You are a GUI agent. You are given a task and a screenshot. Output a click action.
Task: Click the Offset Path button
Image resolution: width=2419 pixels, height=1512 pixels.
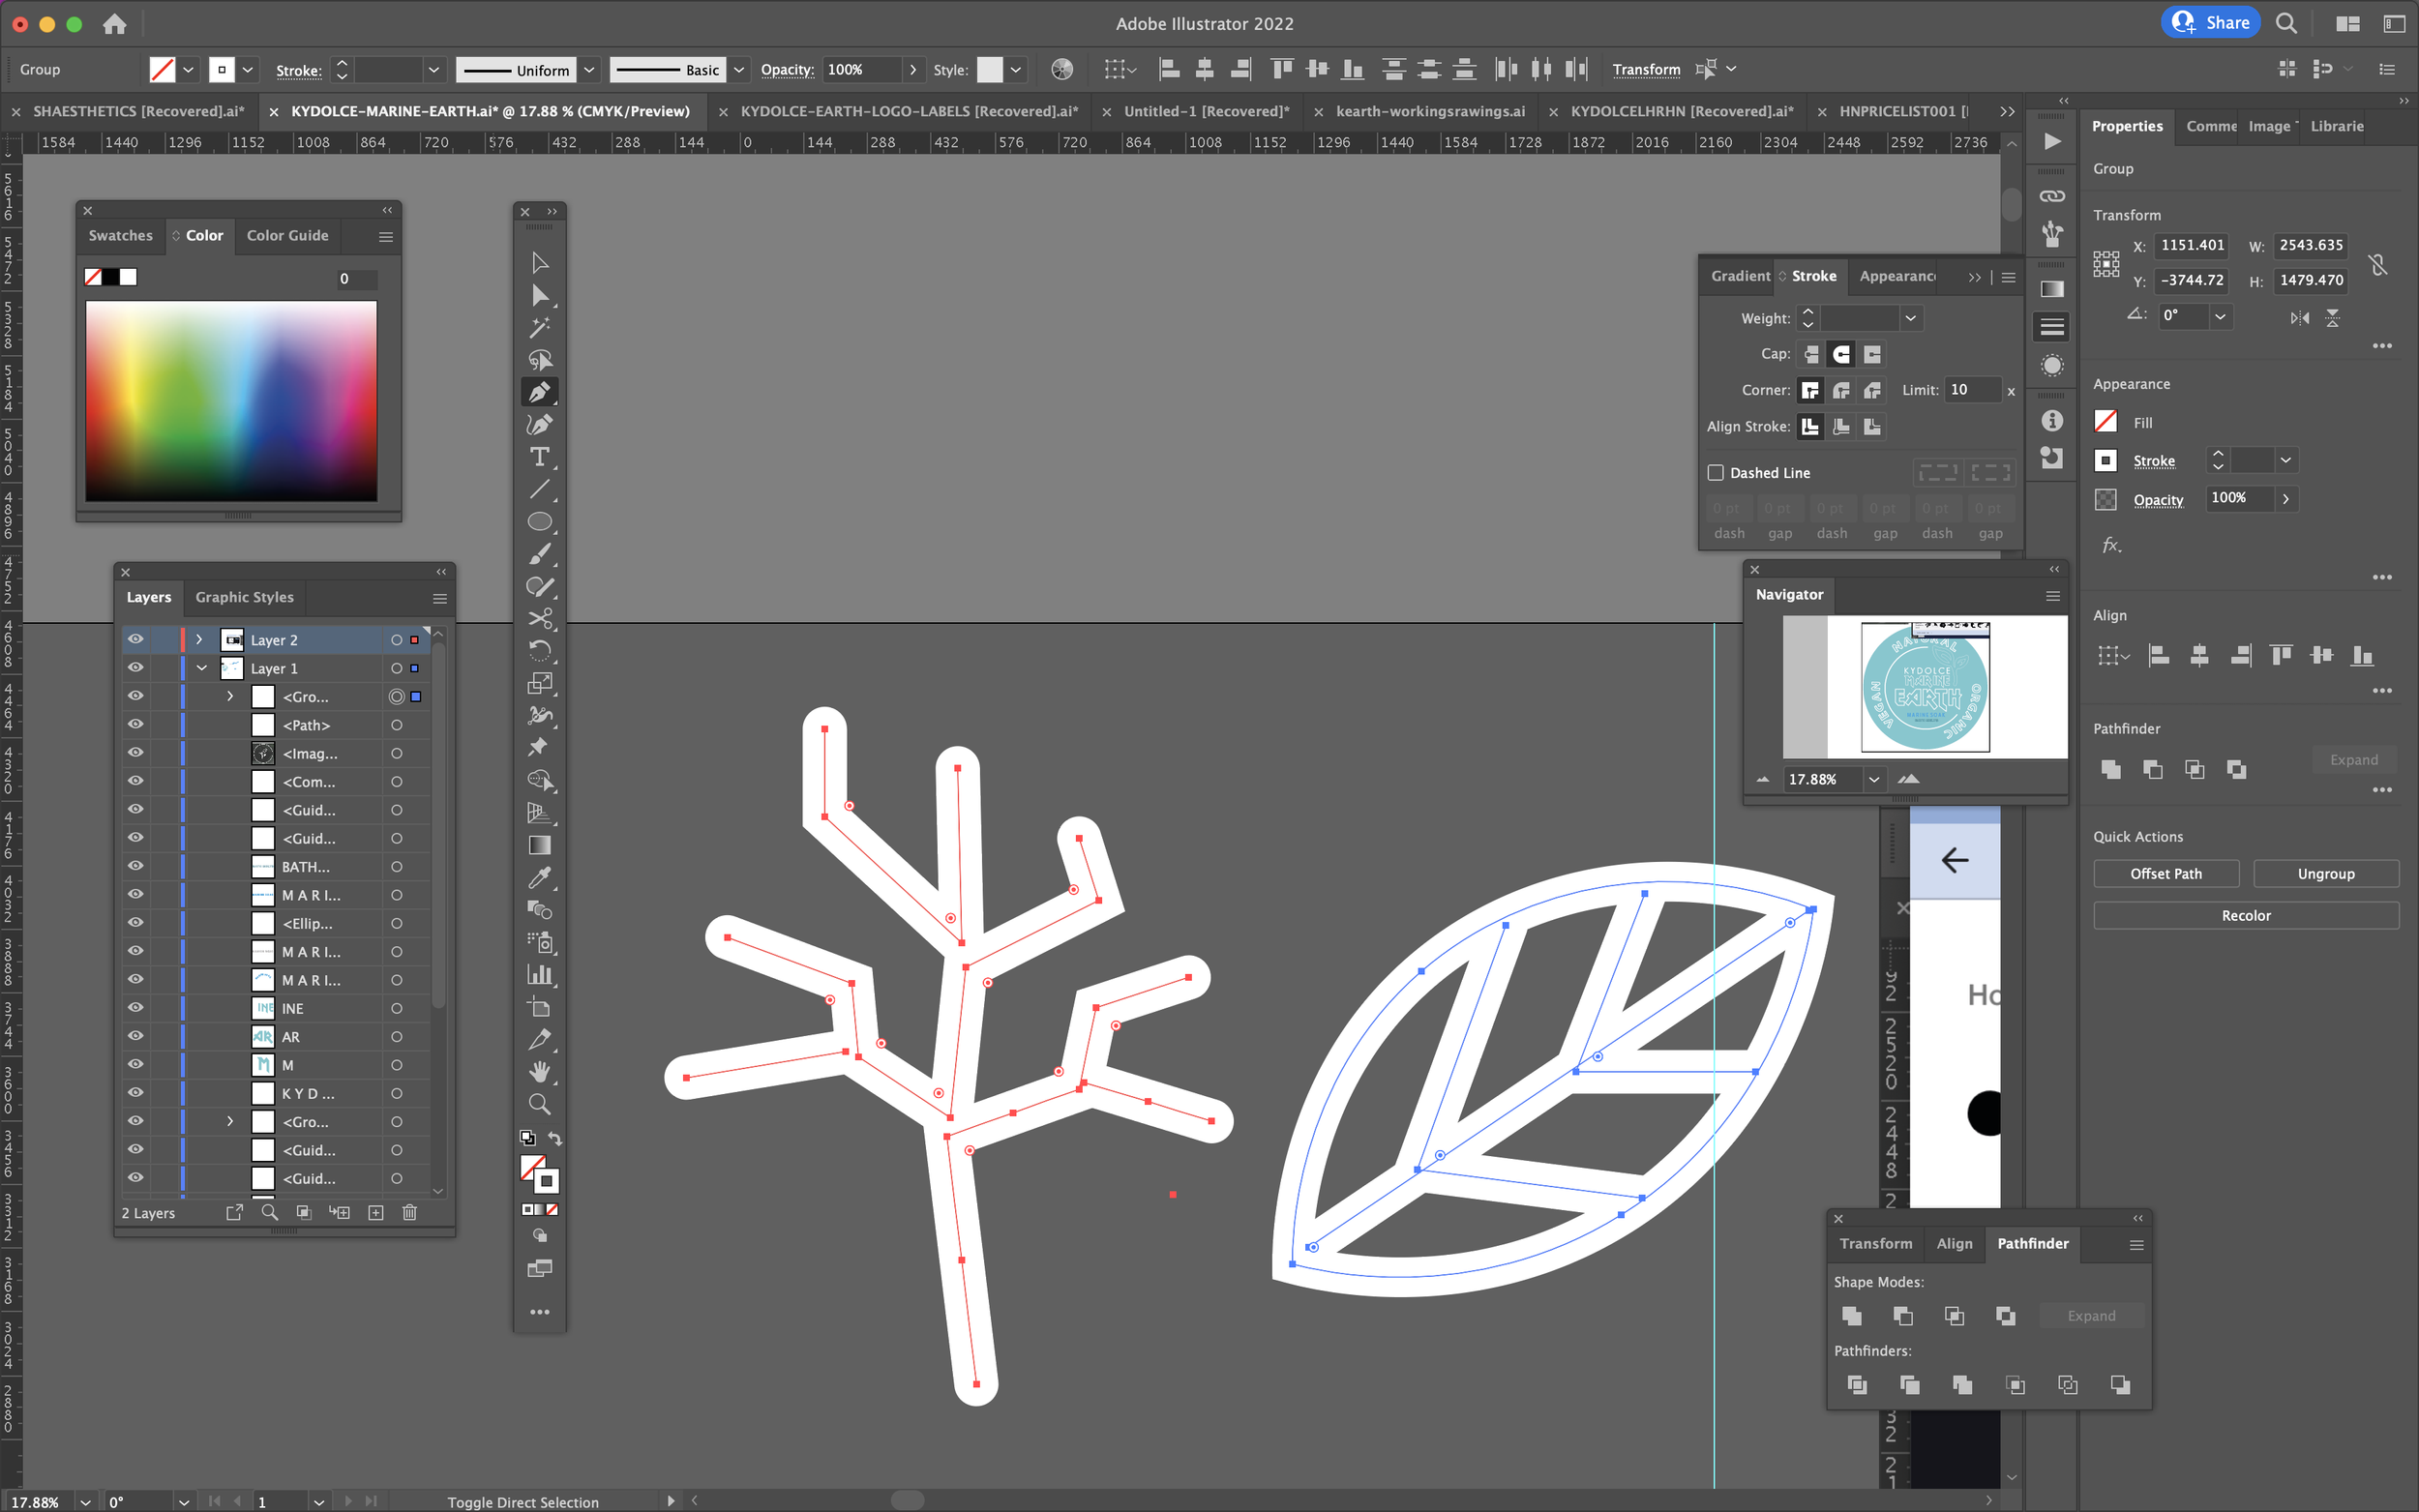click(x=2166, y=873)
